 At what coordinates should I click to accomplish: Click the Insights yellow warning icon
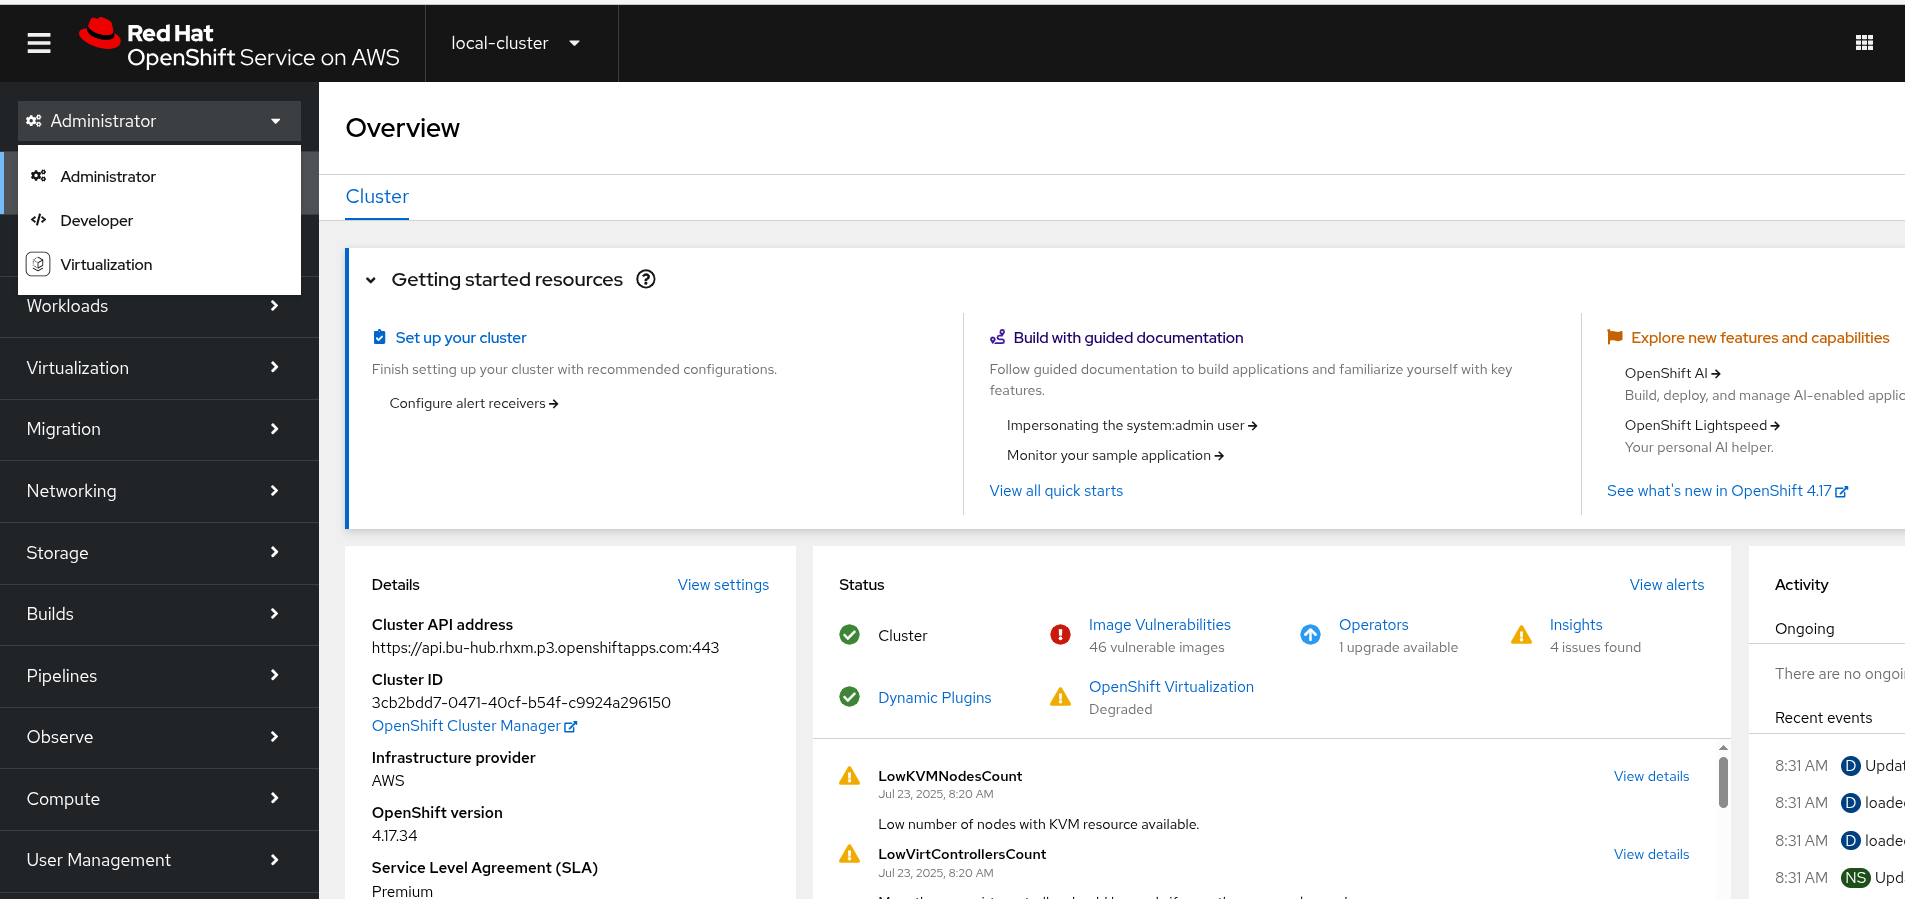tap(1521, 635)
